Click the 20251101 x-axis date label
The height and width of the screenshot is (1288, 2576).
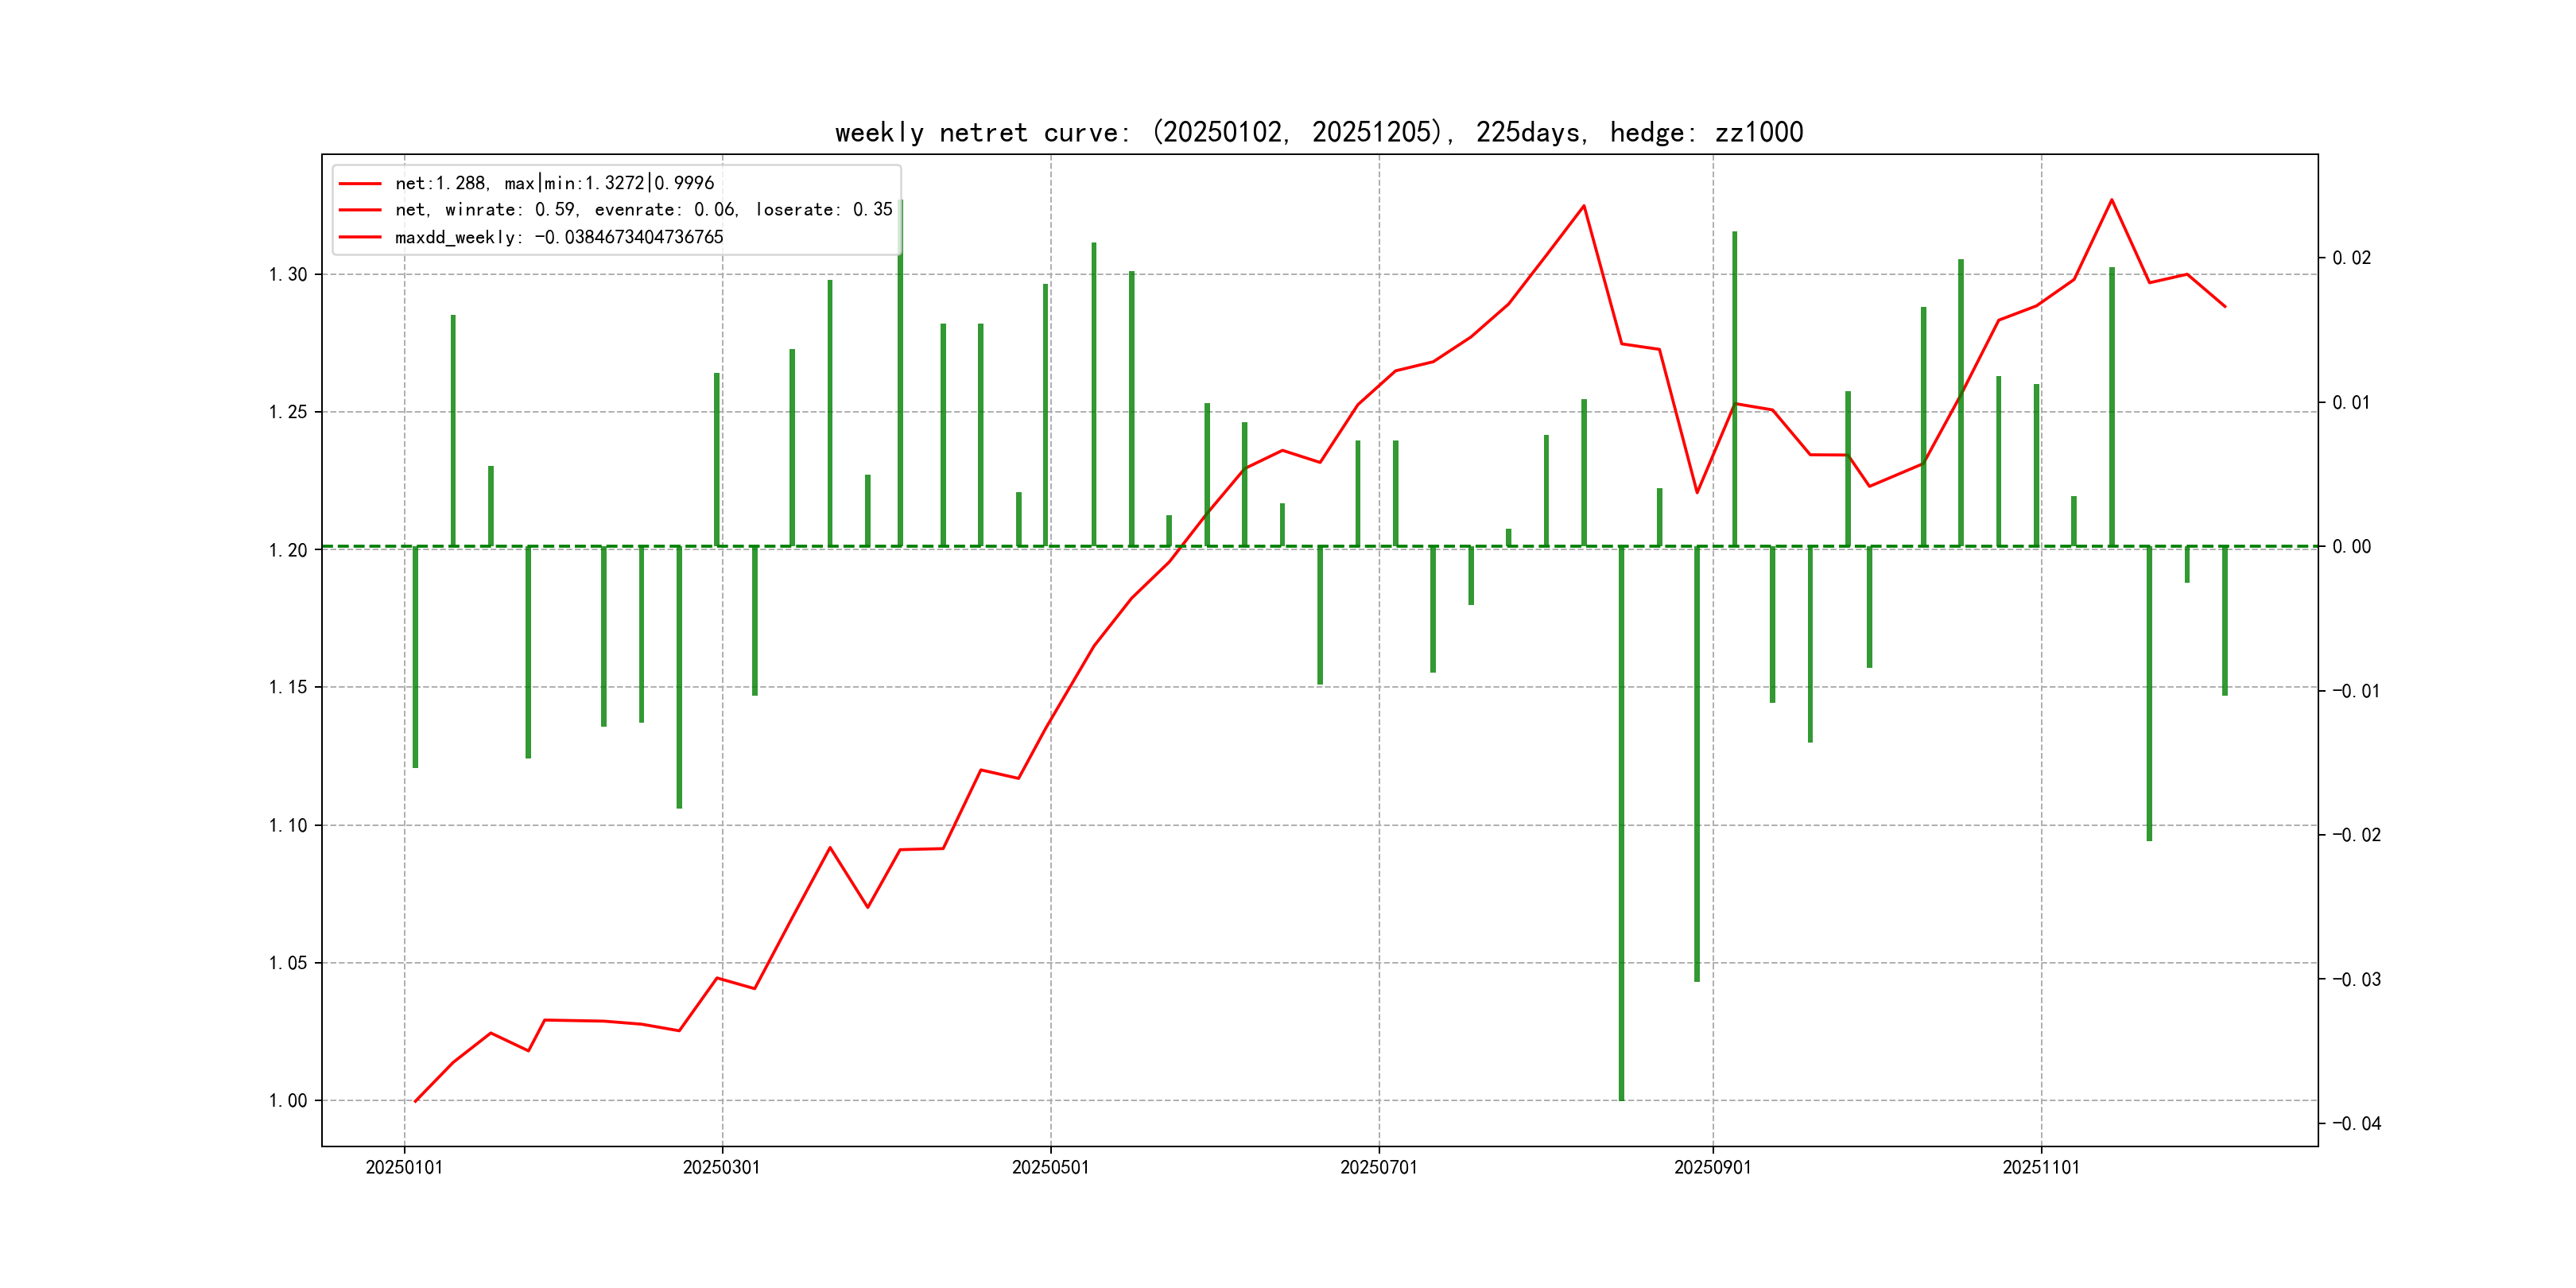2040,1167
